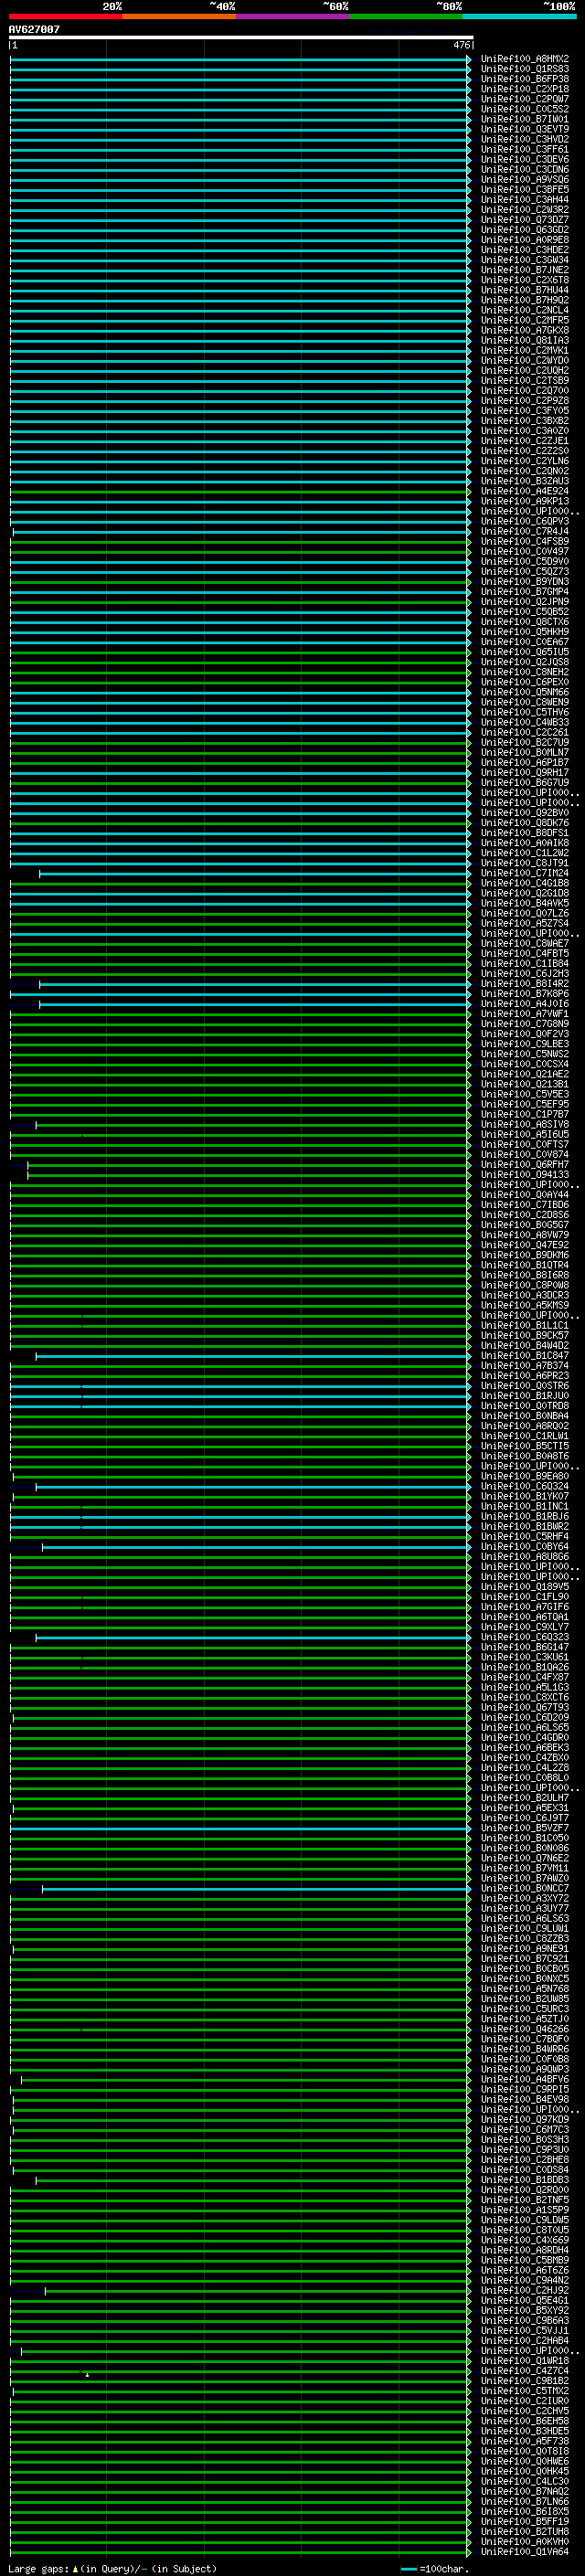585x2576 pixels.
Task: Select the UniRef100_Q47E92 hit label
Action: coord(524,1245)
